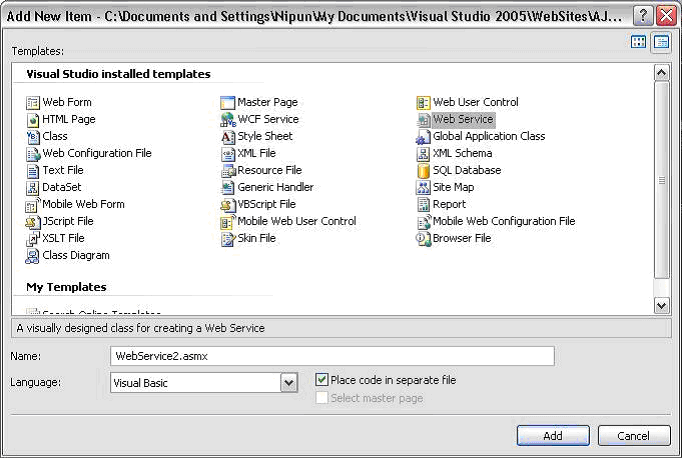Select Web Configuration File icon
This screenshot has width=682, height=458.
coord(33,154)
